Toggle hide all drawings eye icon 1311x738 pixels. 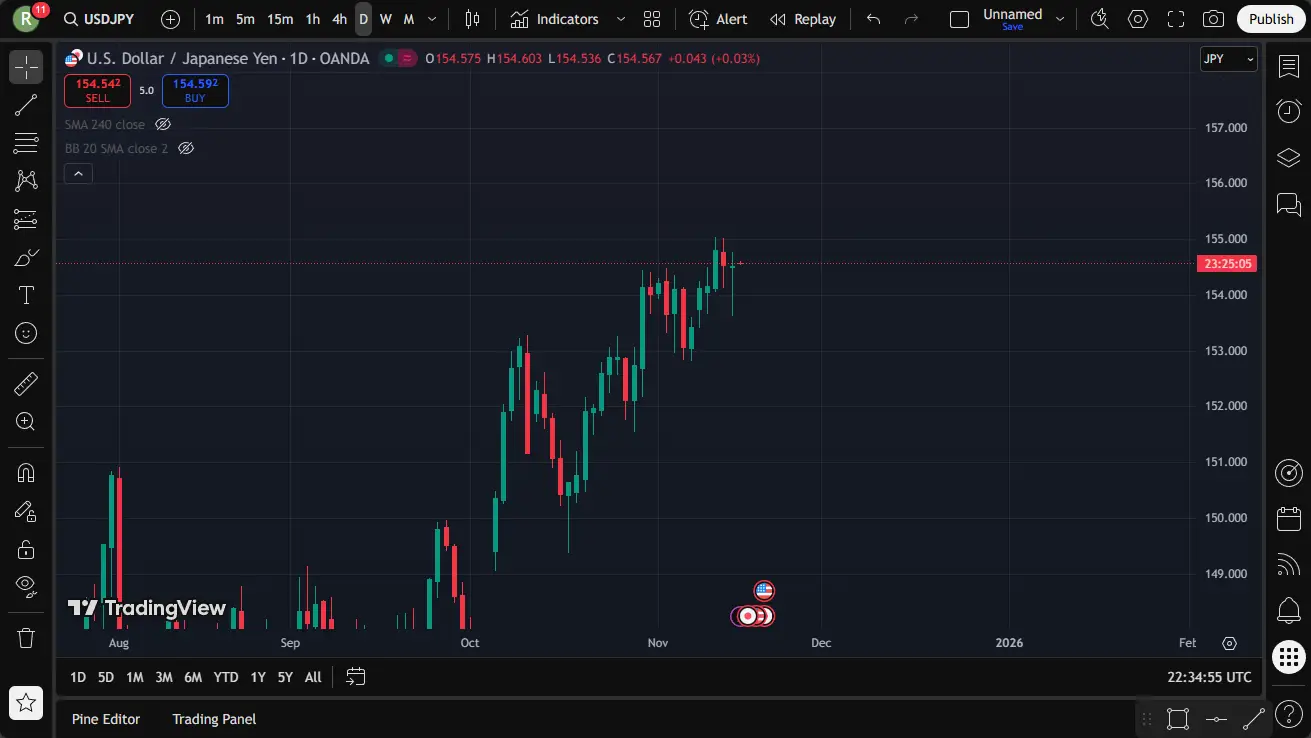[26, 585]
